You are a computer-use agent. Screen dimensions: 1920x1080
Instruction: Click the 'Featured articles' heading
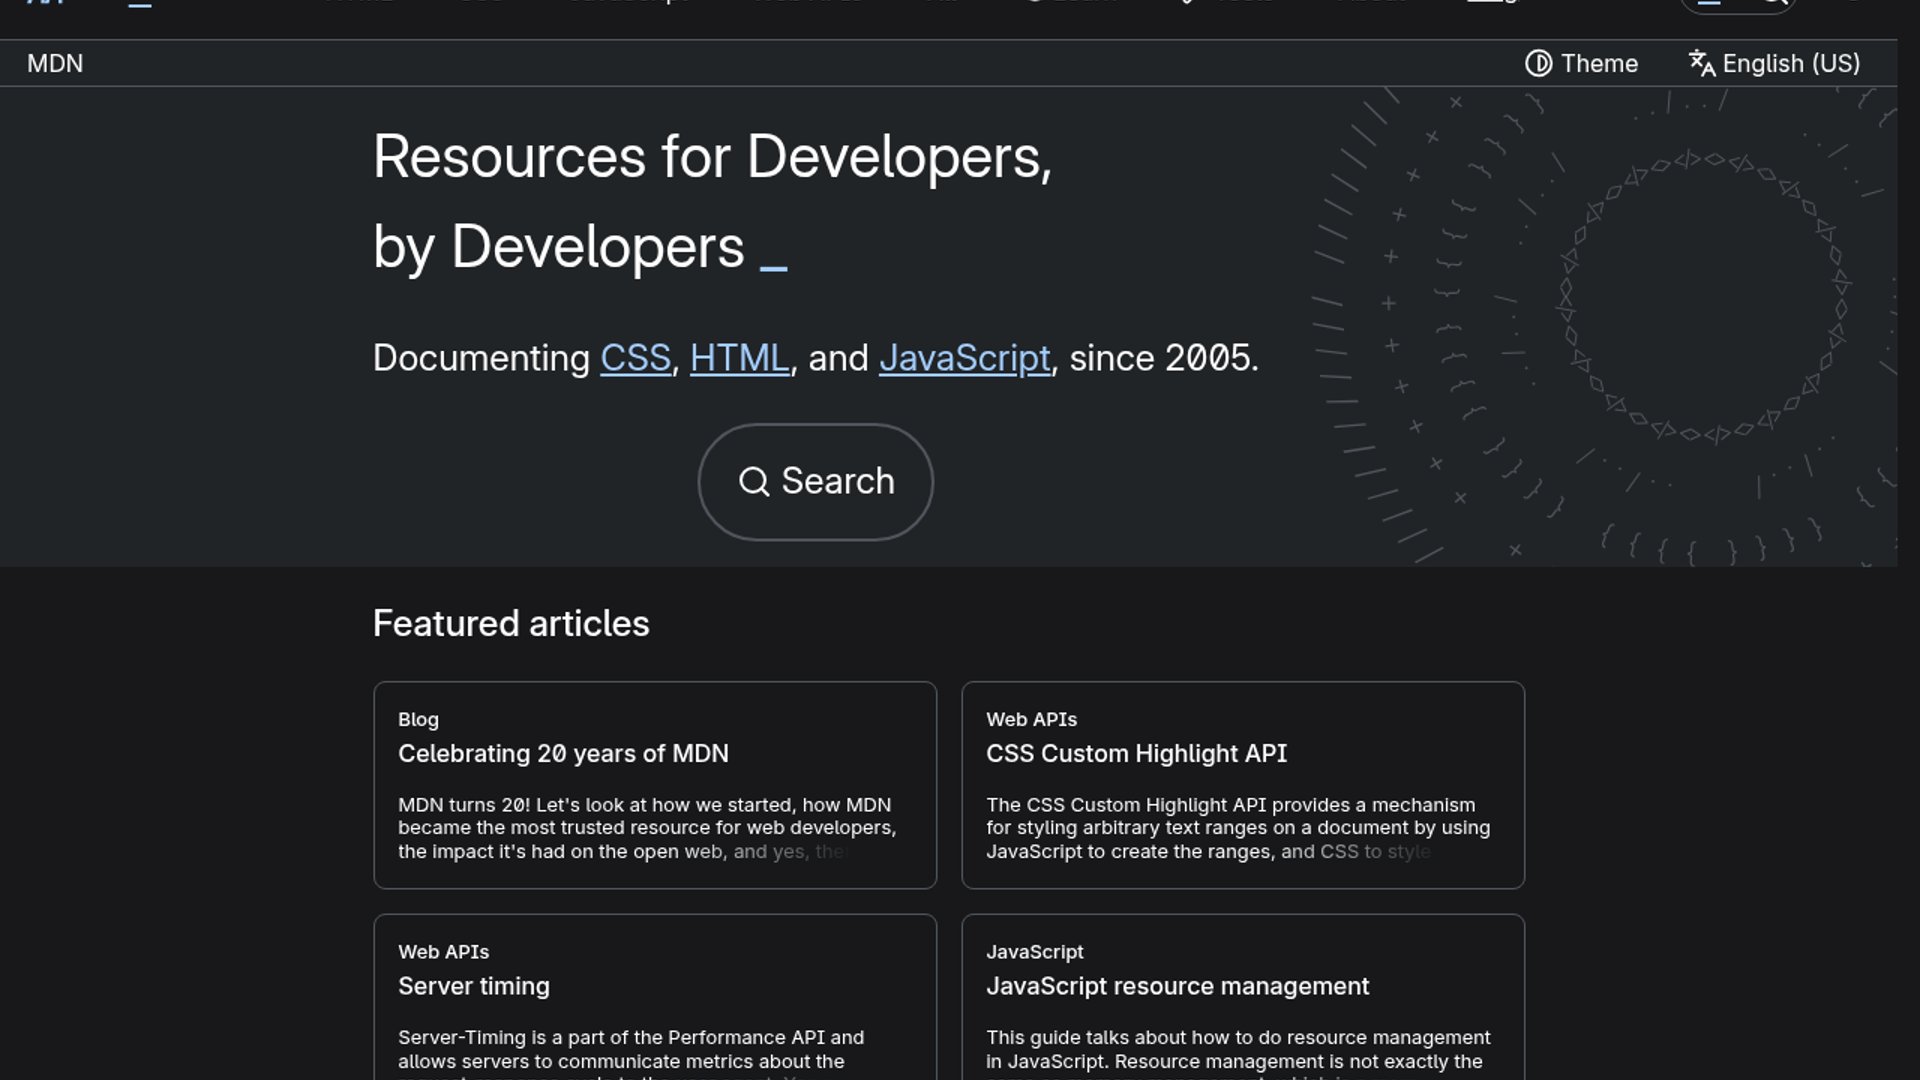[x=511, y=624]
